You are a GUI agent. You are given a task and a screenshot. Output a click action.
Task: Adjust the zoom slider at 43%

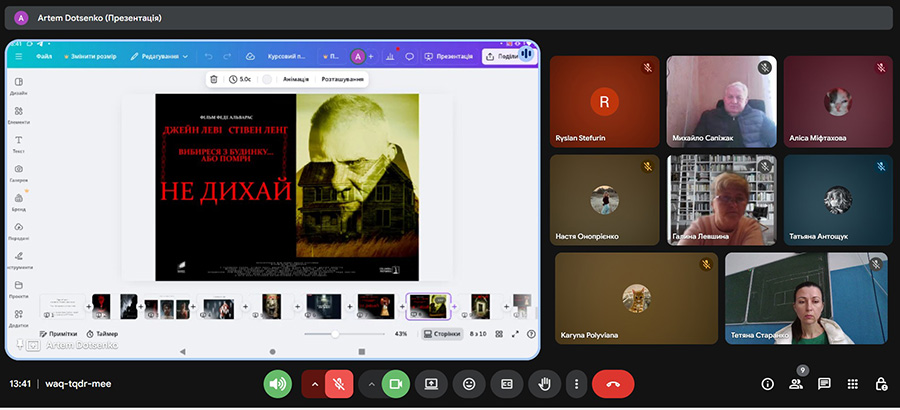[335, 334]
